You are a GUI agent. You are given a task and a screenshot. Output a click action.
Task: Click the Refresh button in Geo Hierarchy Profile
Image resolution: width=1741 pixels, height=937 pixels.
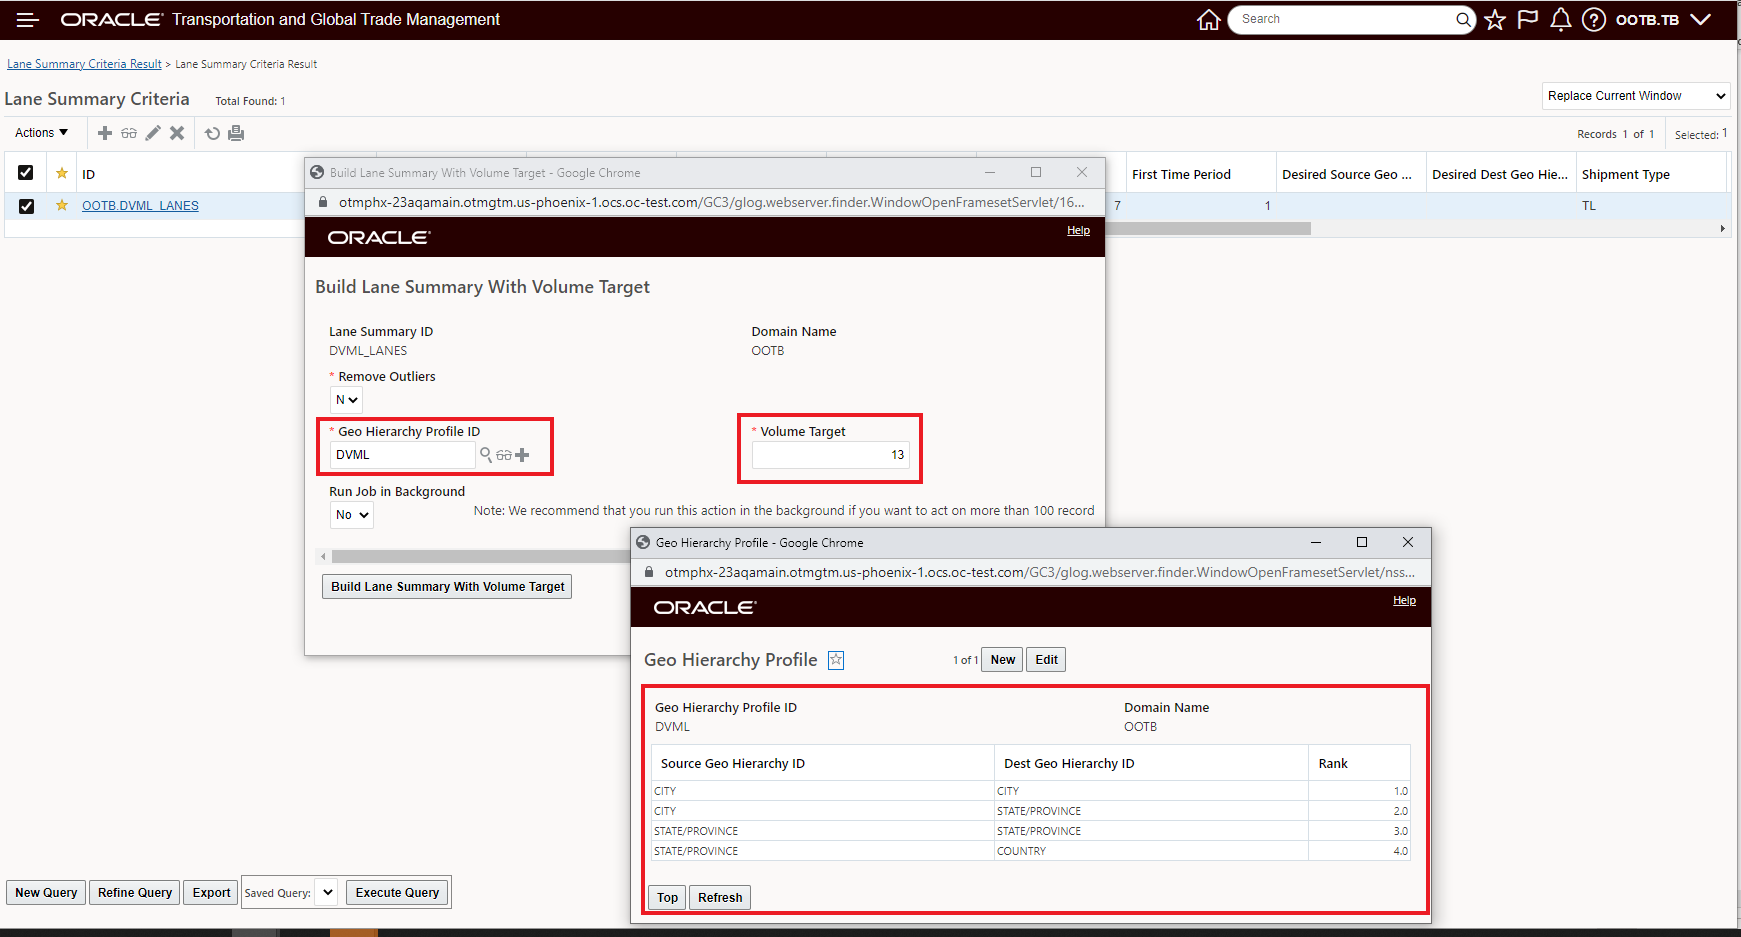720,897
